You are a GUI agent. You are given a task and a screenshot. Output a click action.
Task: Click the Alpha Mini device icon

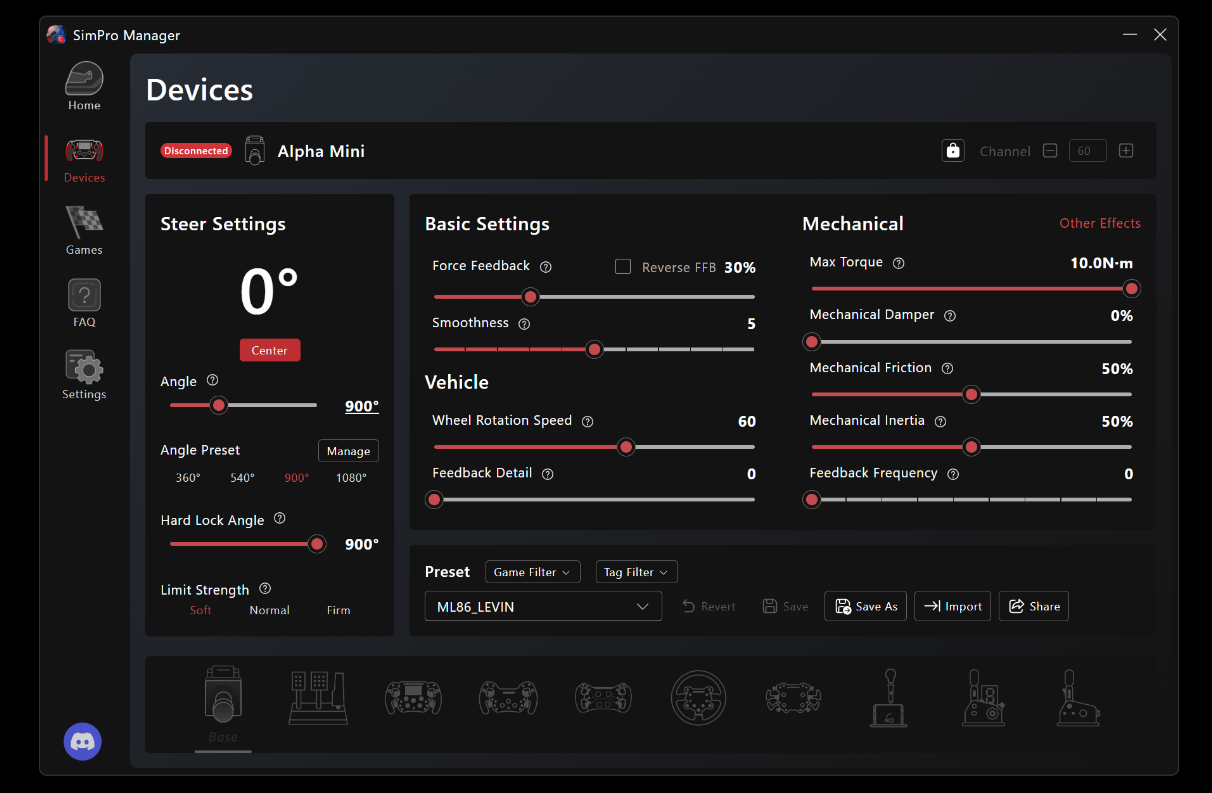(255, 151)
